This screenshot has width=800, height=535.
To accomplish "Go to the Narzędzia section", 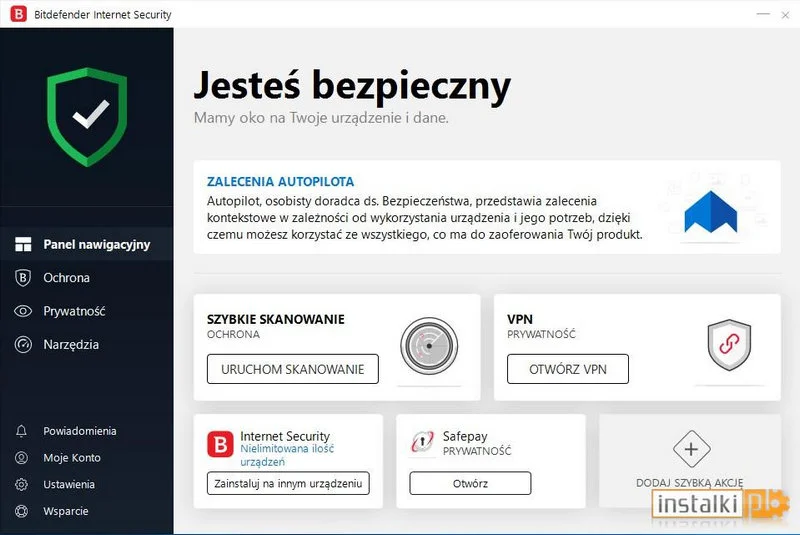I will click(x=70, y=345).
